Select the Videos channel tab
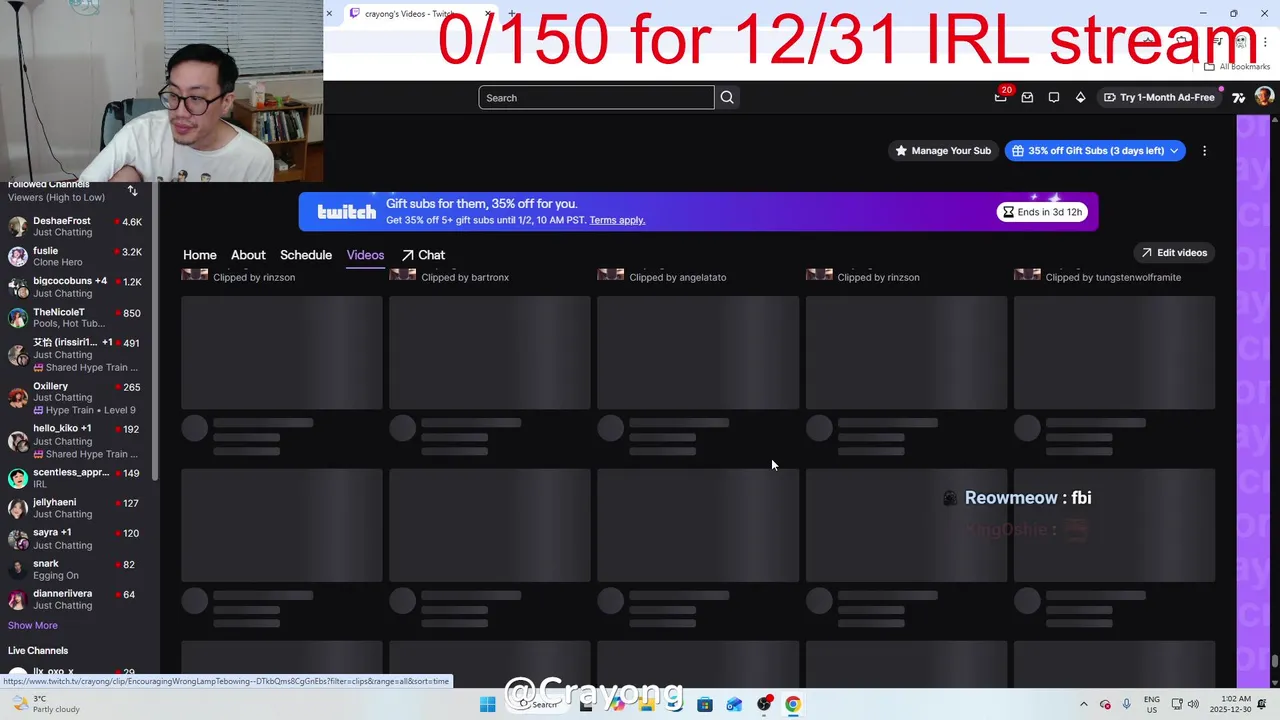The image size is (1280, 720). pyautogui.click(x=365, y=255)
